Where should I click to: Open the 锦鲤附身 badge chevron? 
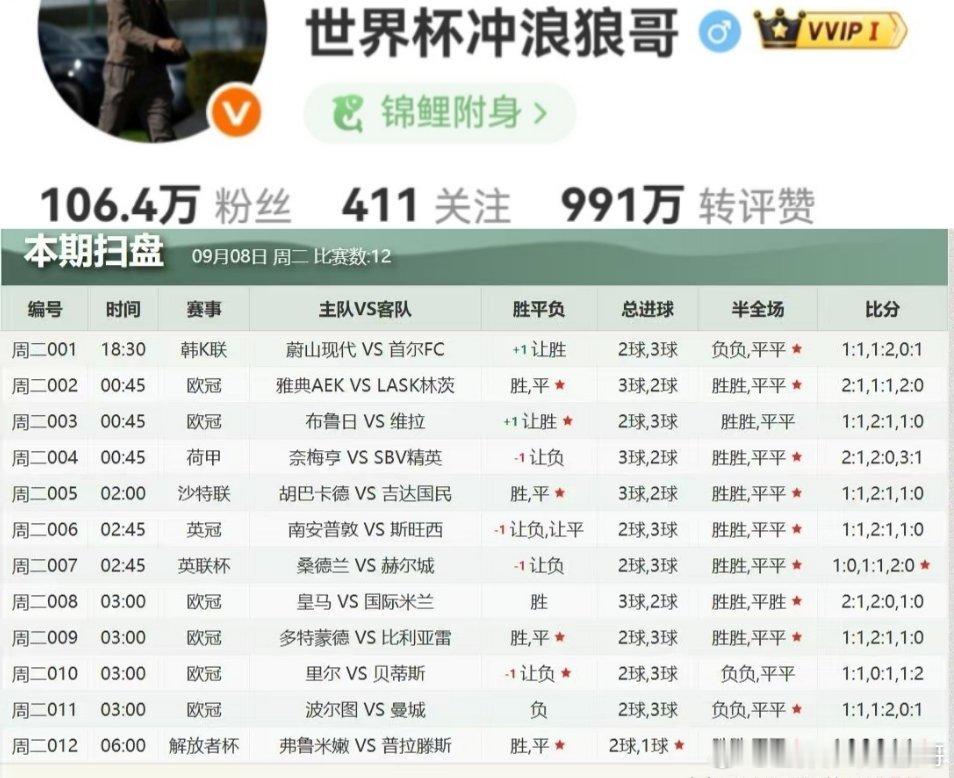tap(540, 113)
